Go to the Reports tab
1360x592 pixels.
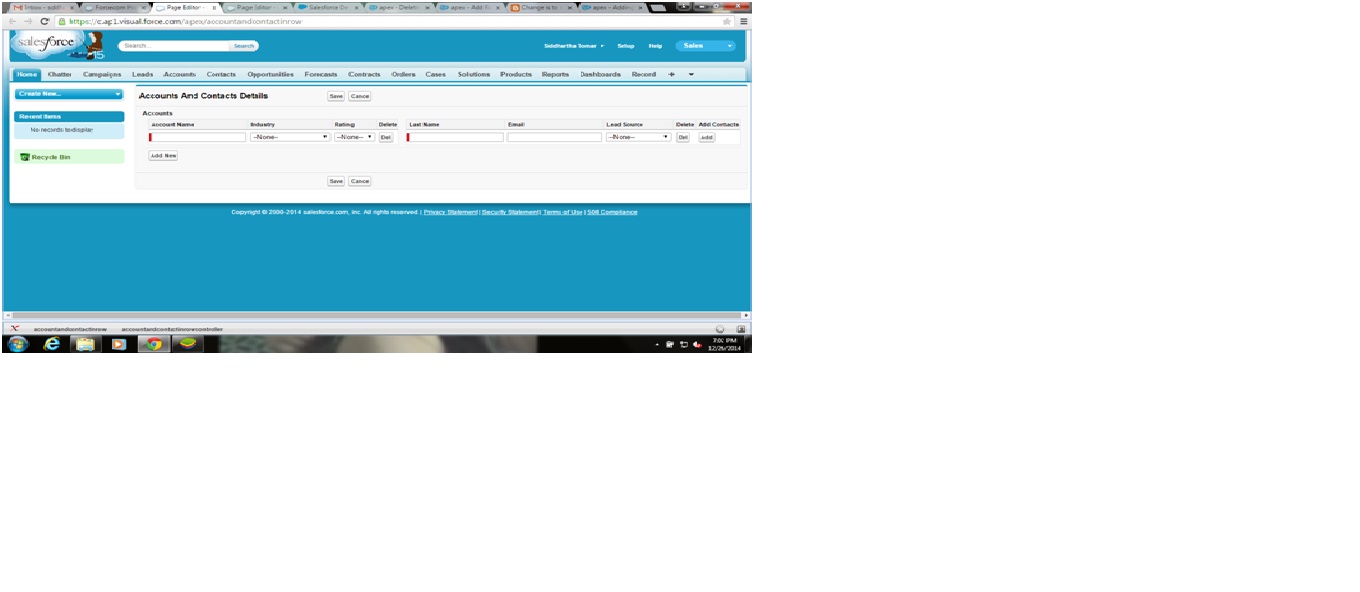point(555,74)
